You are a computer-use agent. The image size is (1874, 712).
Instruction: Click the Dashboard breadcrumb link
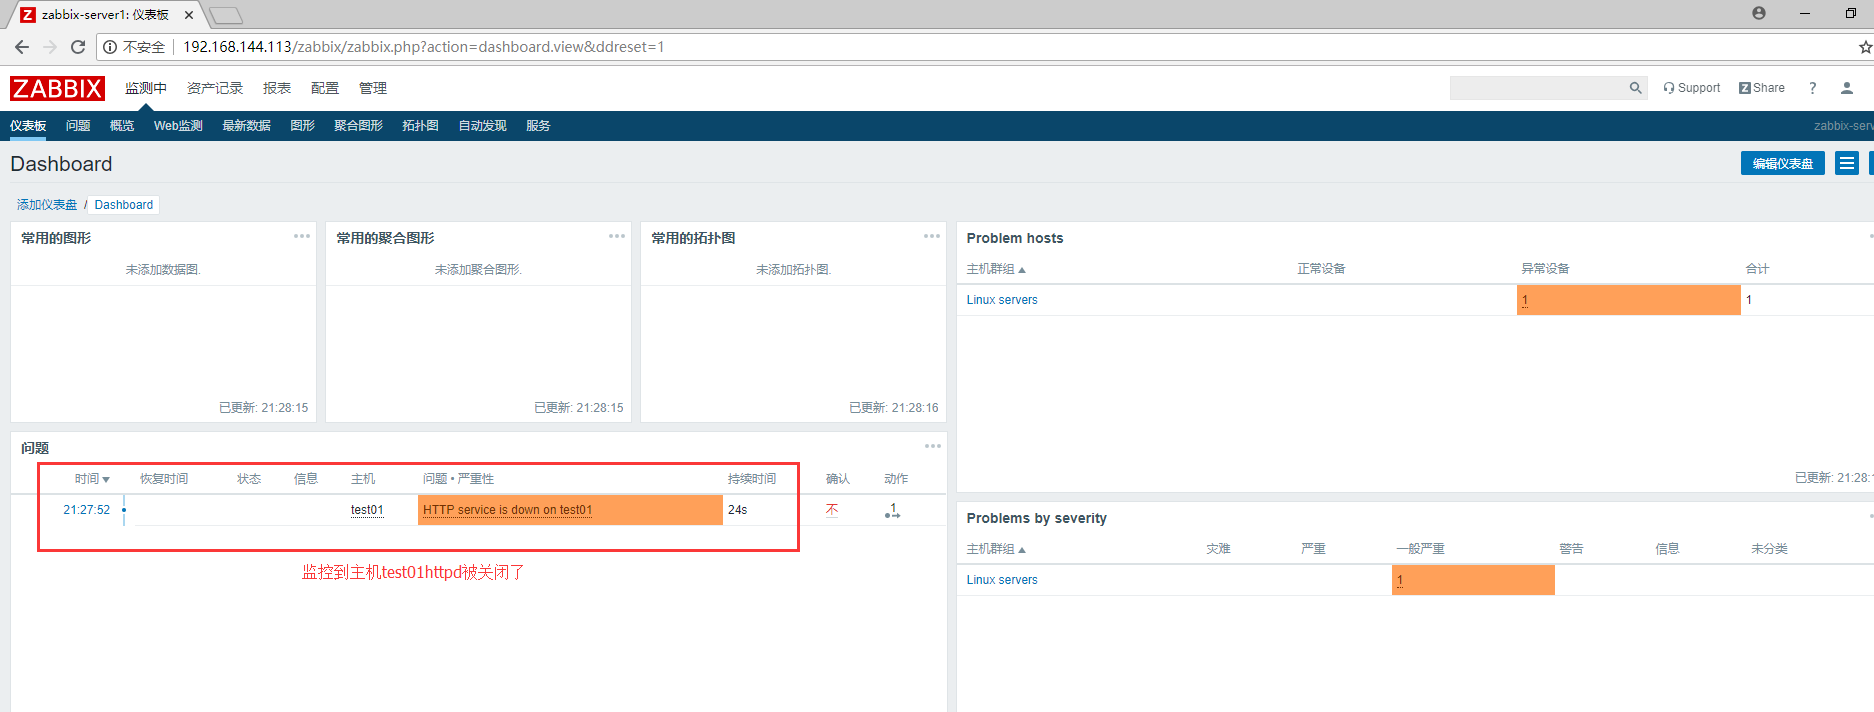[x=124, y=205]
